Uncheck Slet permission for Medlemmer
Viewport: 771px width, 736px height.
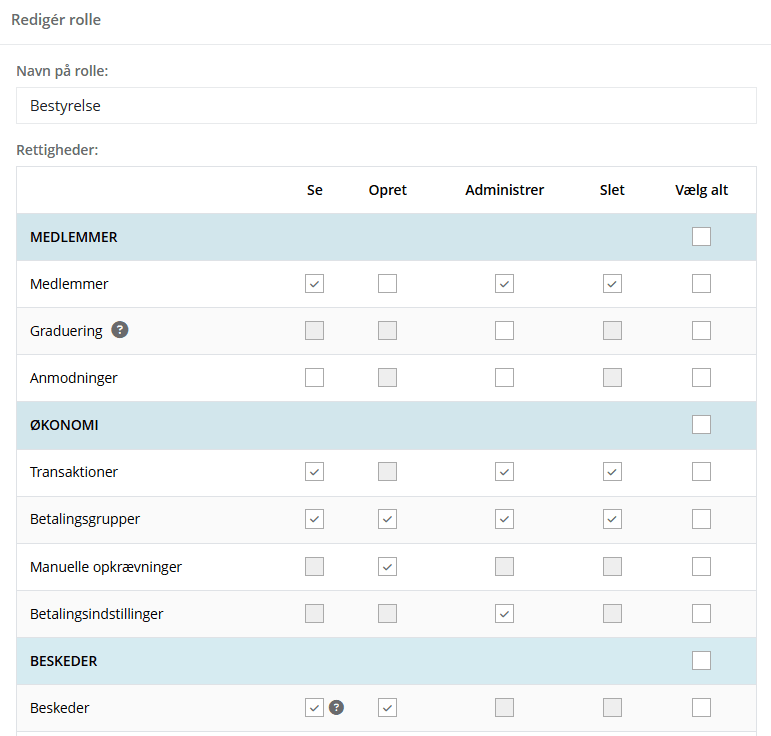coord(612,284)
